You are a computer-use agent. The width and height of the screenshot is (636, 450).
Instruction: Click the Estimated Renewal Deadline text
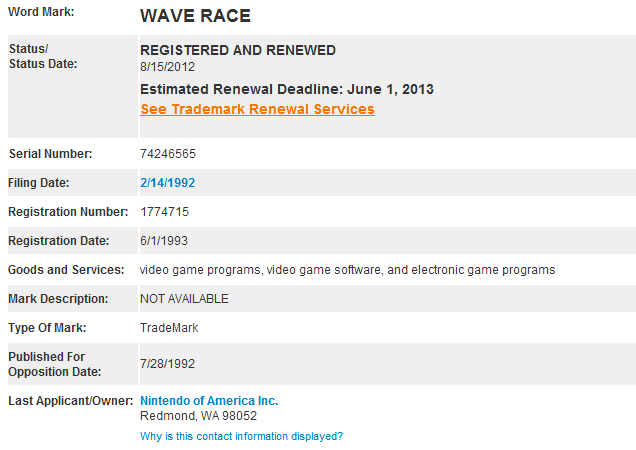tap(287, 89)
